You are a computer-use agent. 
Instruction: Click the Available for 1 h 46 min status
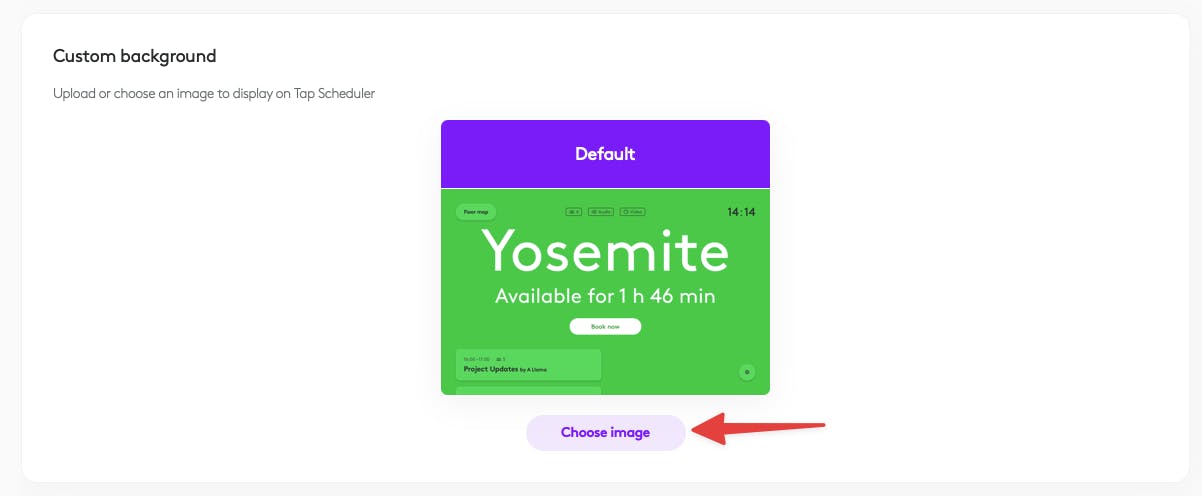pyautogui.click(x=605, y=296)
